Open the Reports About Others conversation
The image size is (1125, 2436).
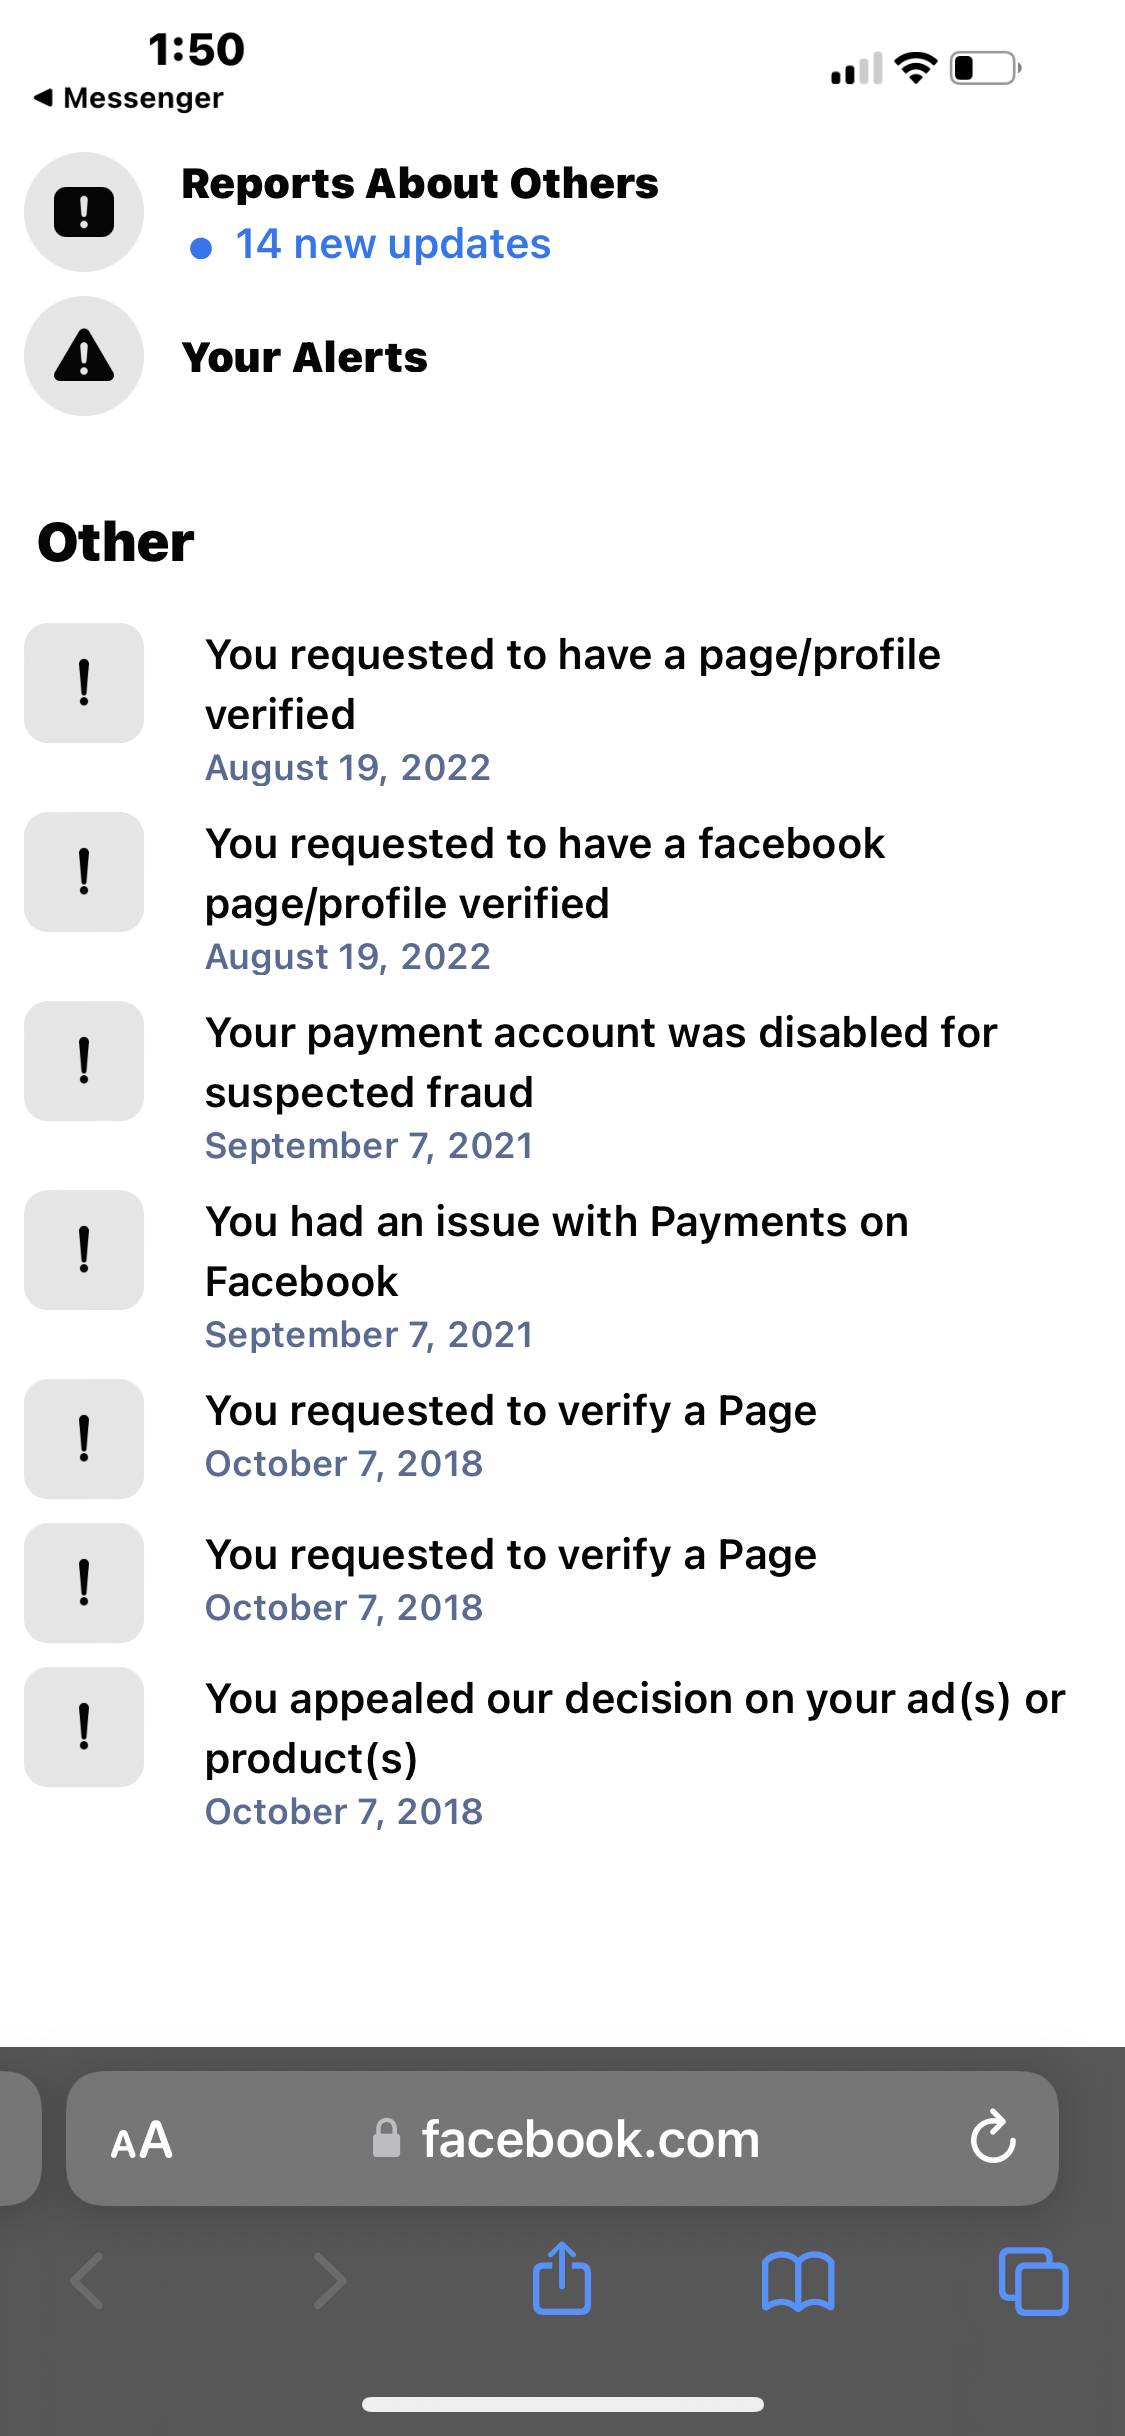click(x=420, y=182)
